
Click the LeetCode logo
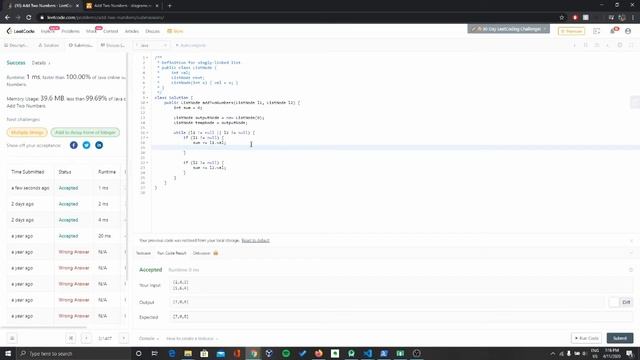20,31
